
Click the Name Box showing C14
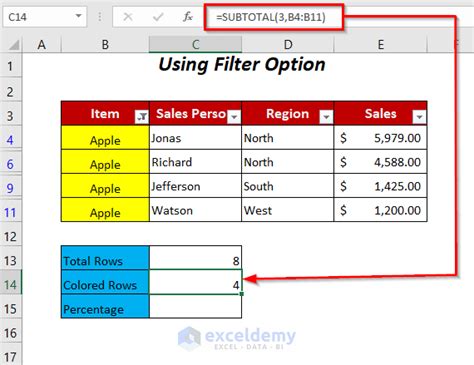point(45,17)
